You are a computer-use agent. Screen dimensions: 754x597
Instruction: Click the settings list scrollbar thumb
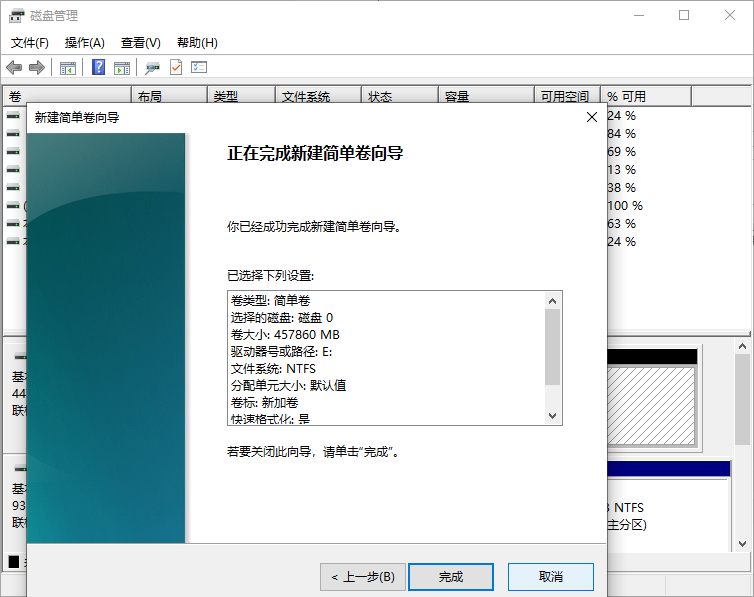[x=553, y=347]
